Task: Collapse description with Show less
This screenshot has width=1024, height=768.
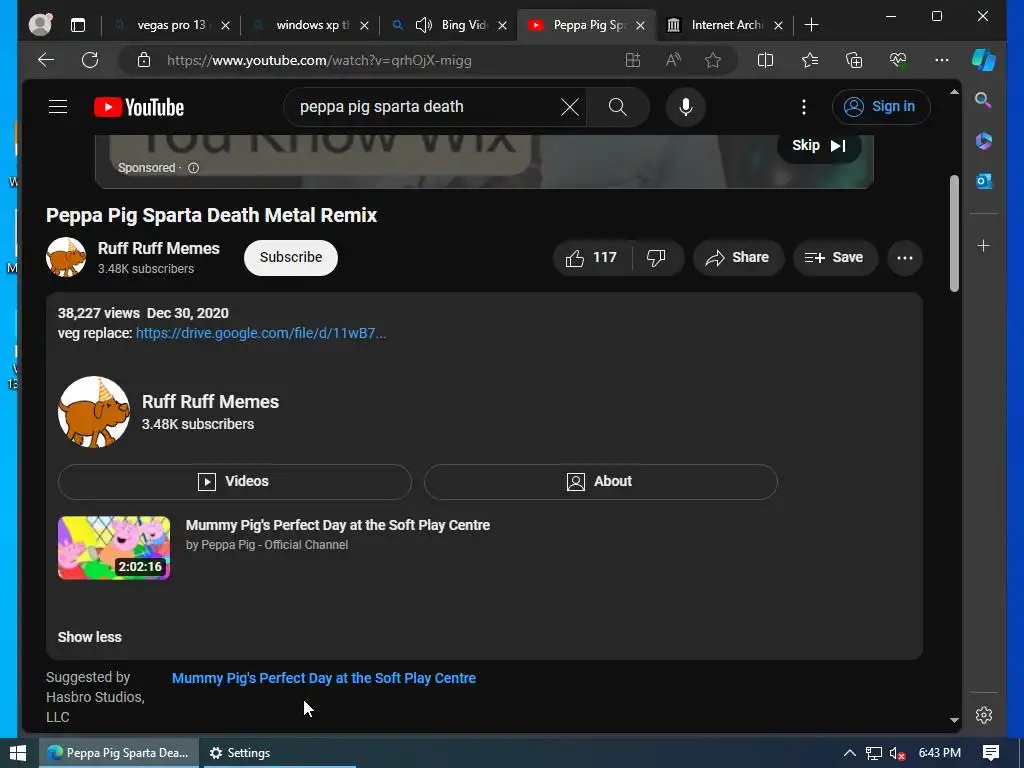Action: tap(89, 637)
